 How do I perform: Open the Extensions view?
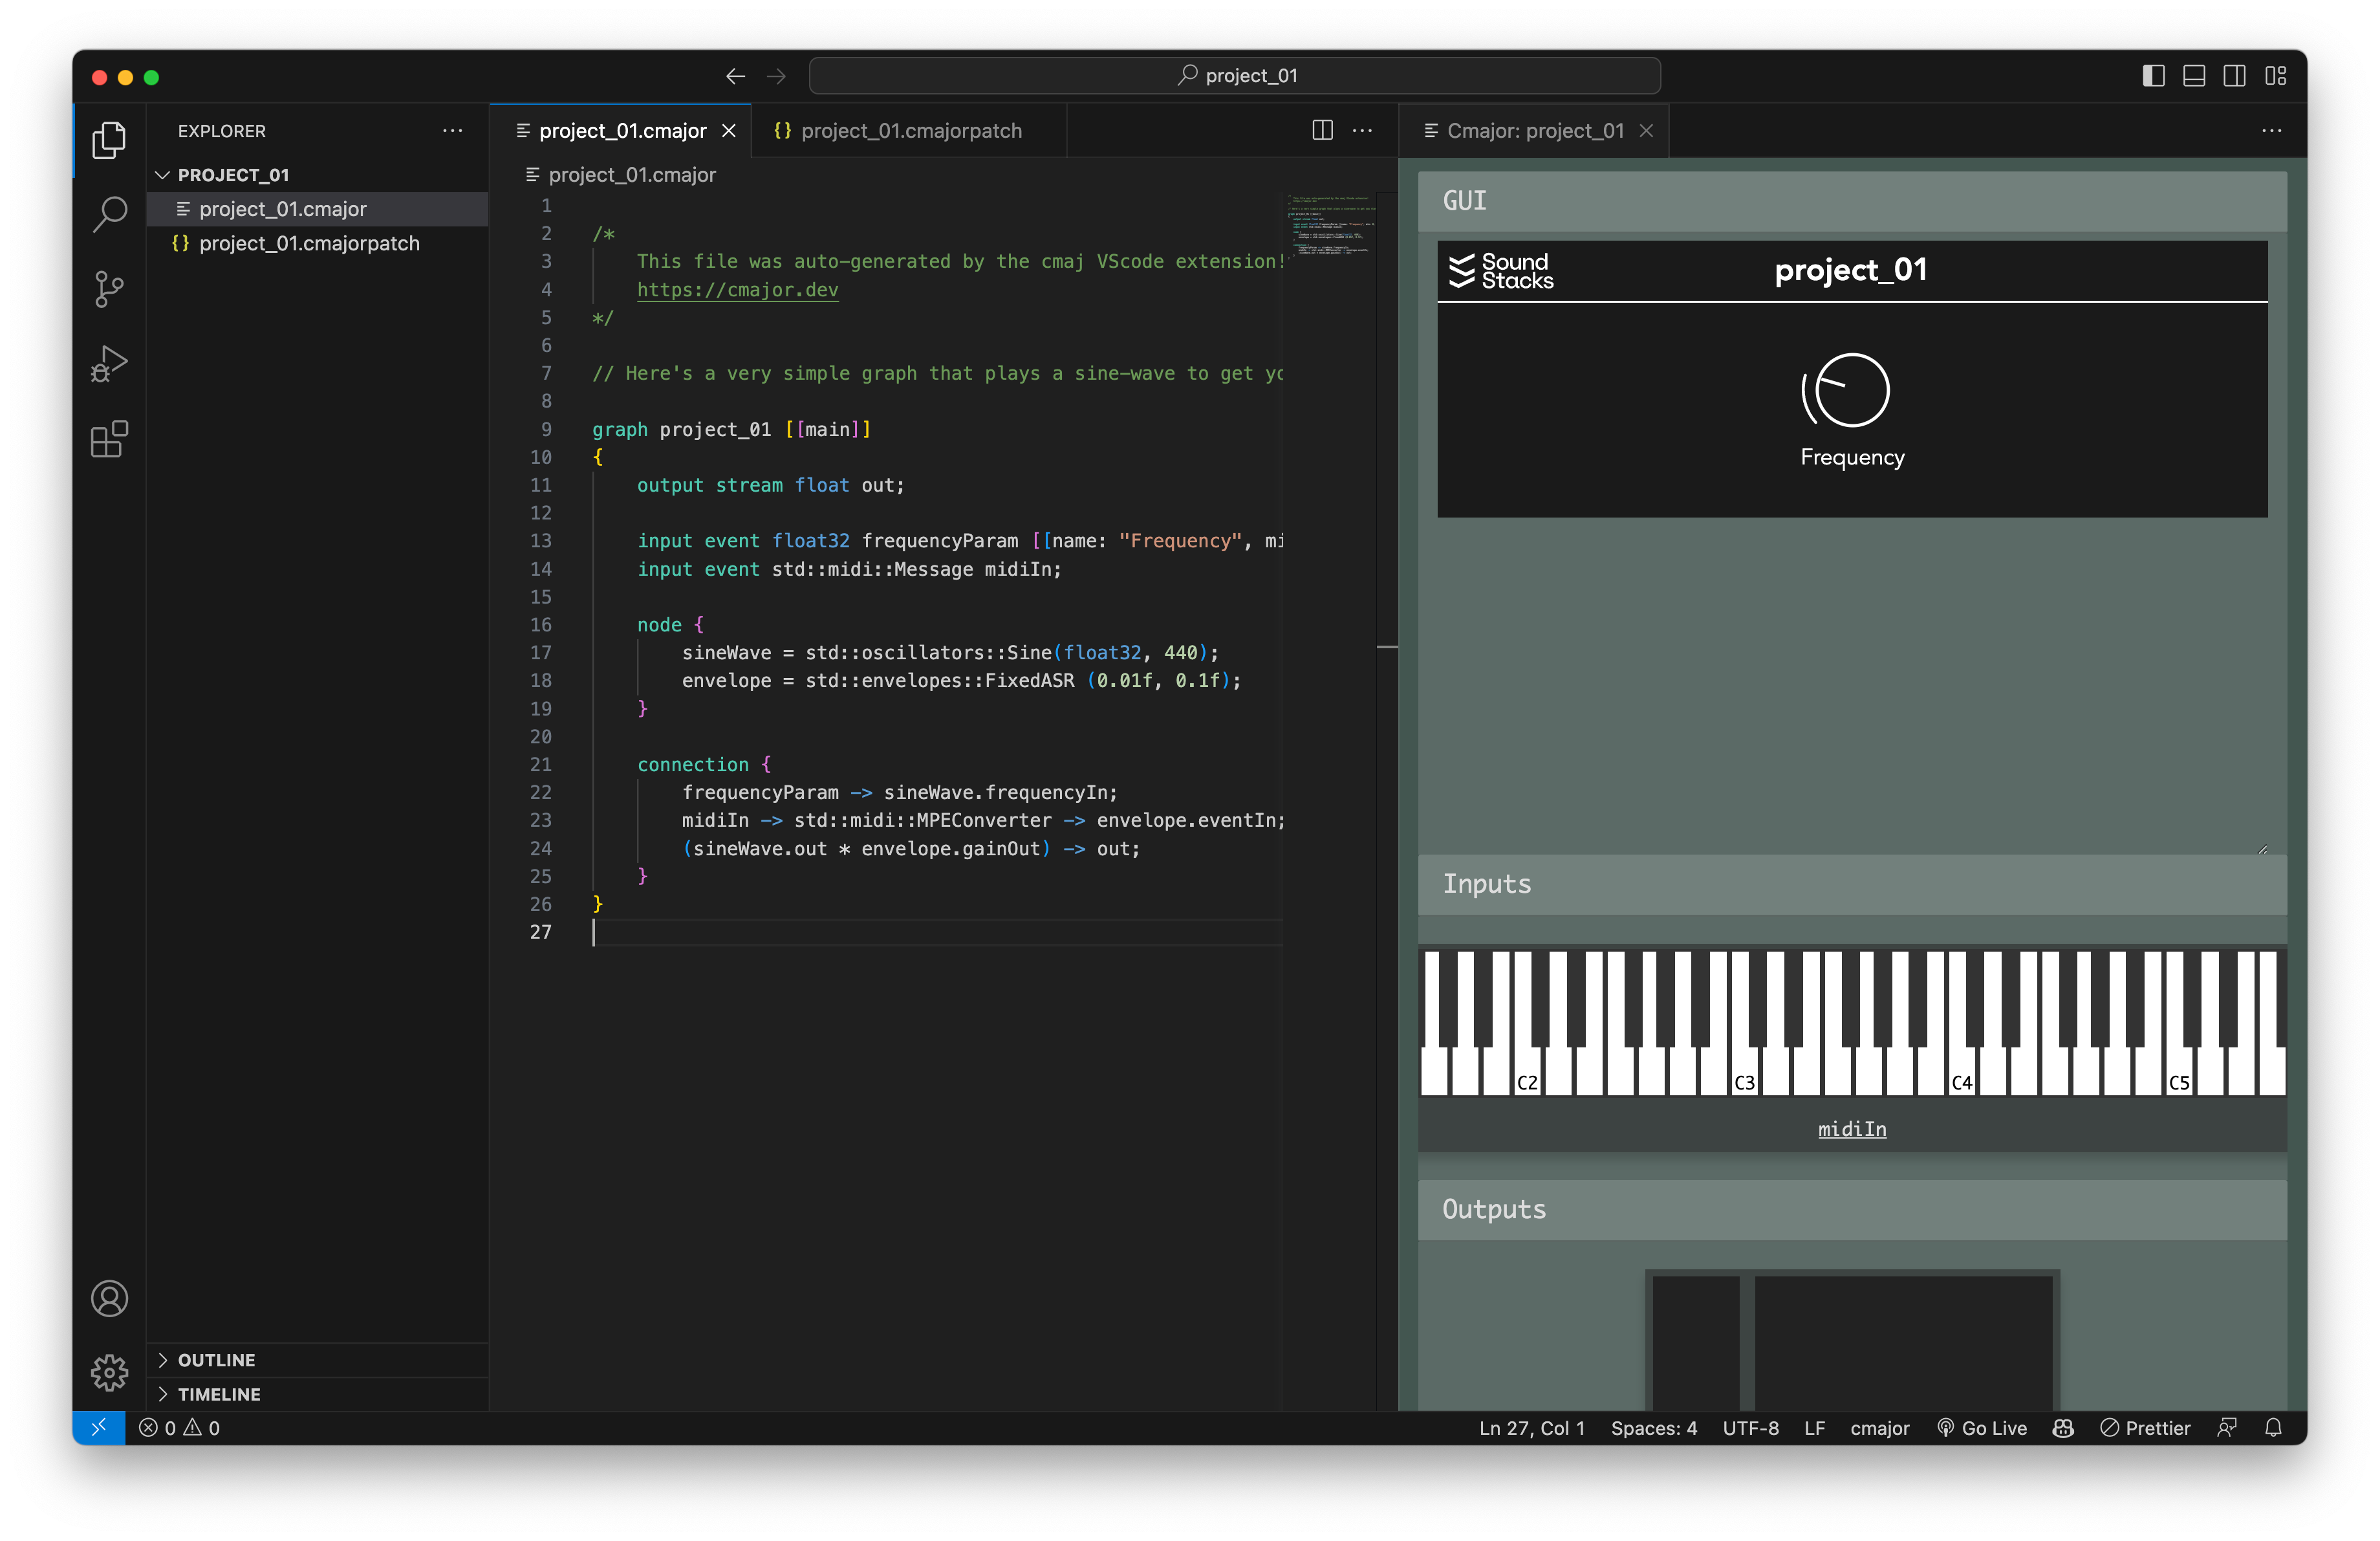(109, 439)
